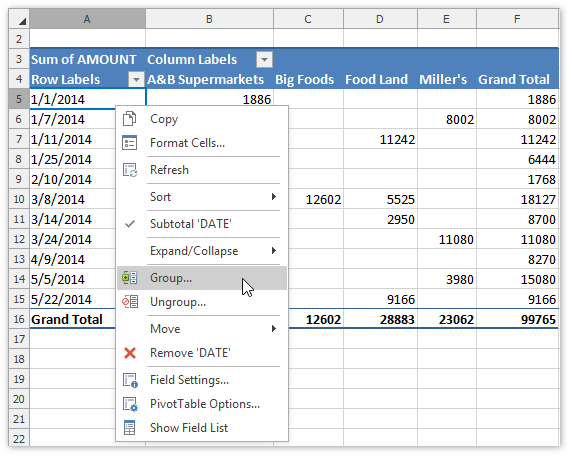This screenshot has height=458, width=572.
Task: Click the cell value 99765
Action: point(517,319)
